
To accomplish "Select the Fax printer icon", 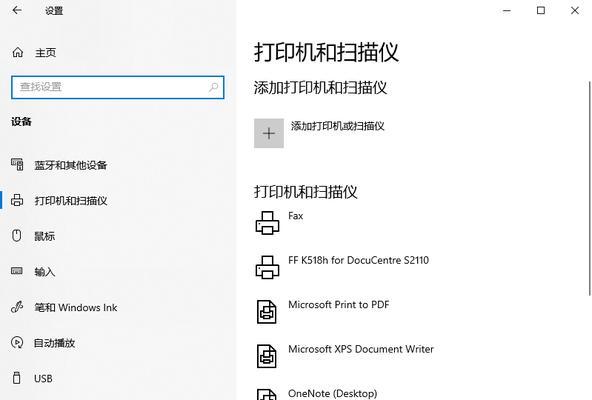I will (267, 223).
